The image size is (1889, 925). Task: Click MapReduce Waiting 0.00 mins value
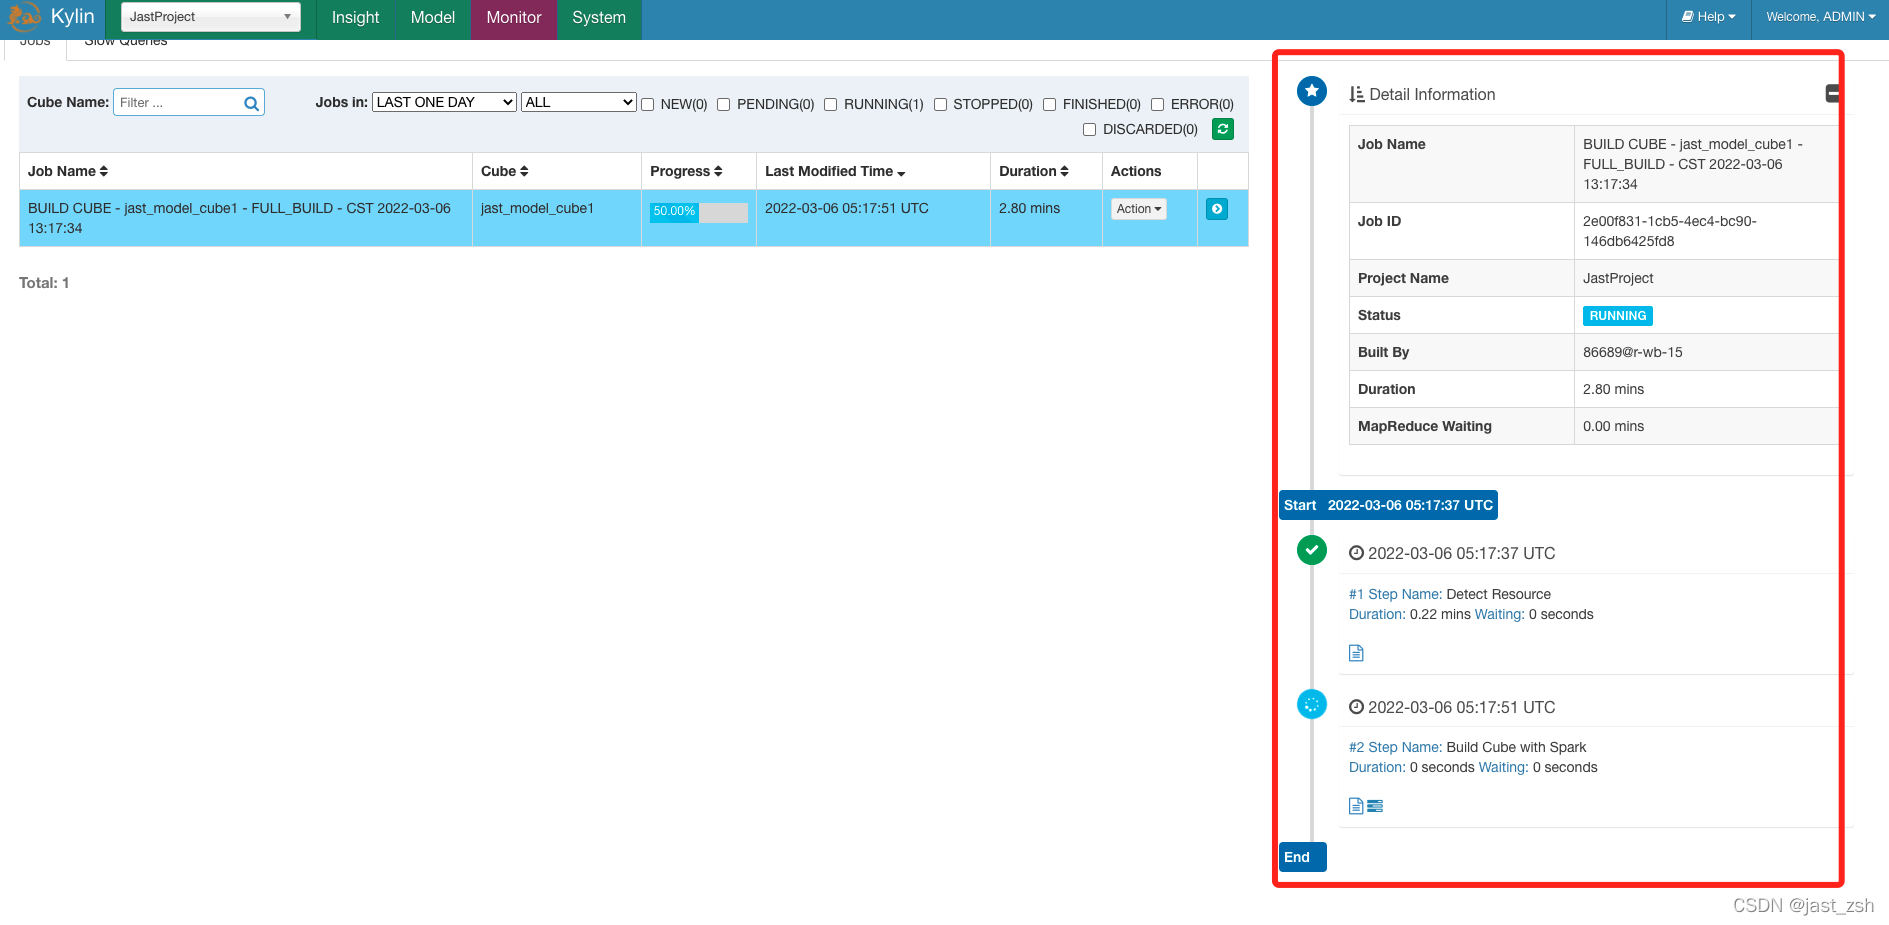pyautogui.click(x=1613, y=426)
